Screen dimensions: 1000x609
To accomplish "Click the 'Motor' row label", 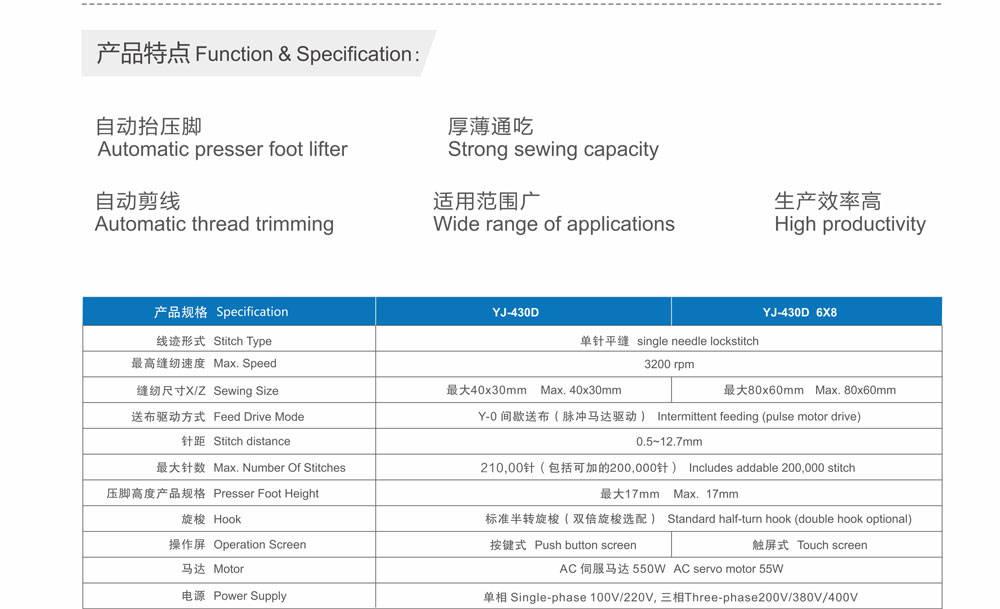I will coord(228,569).
